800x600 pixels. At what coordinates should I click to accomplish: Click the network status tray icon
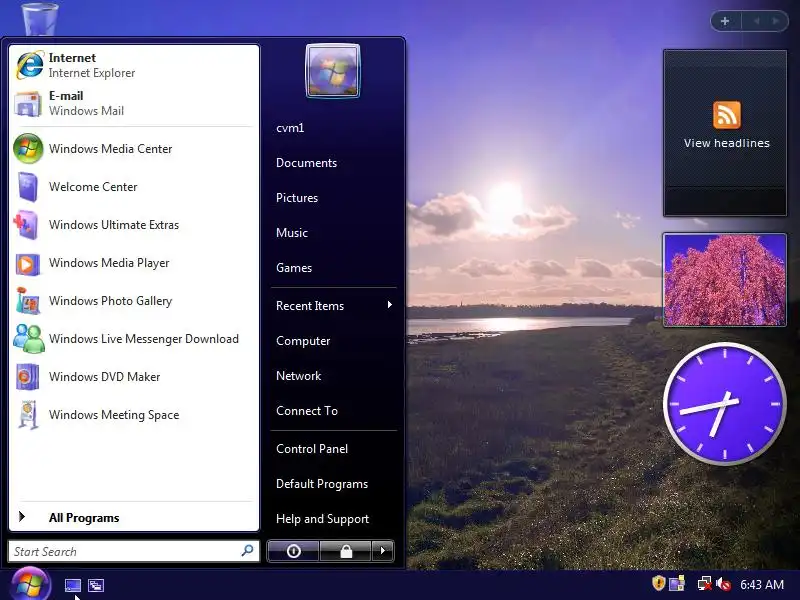705,584
